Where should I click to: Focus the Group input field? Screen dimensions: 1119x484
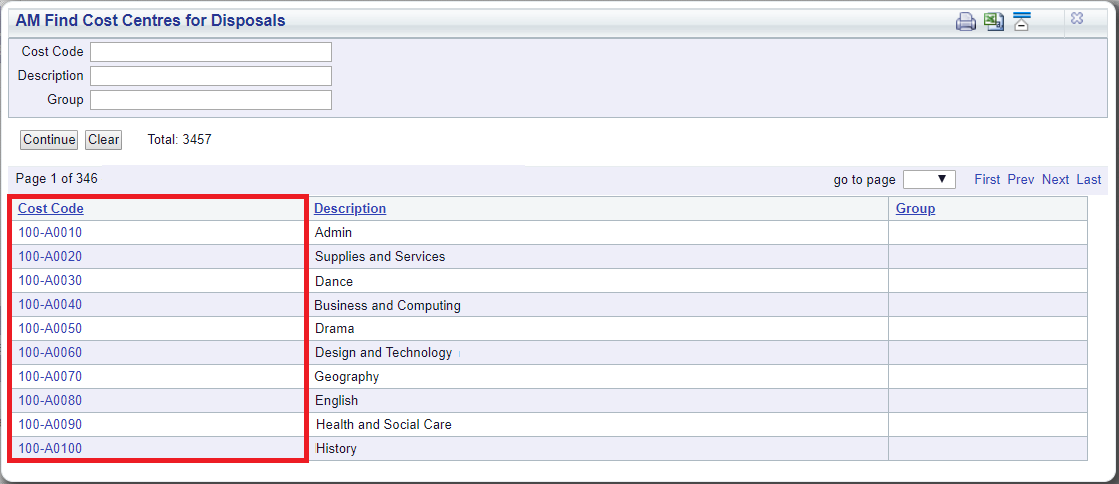tap(211, 100)
